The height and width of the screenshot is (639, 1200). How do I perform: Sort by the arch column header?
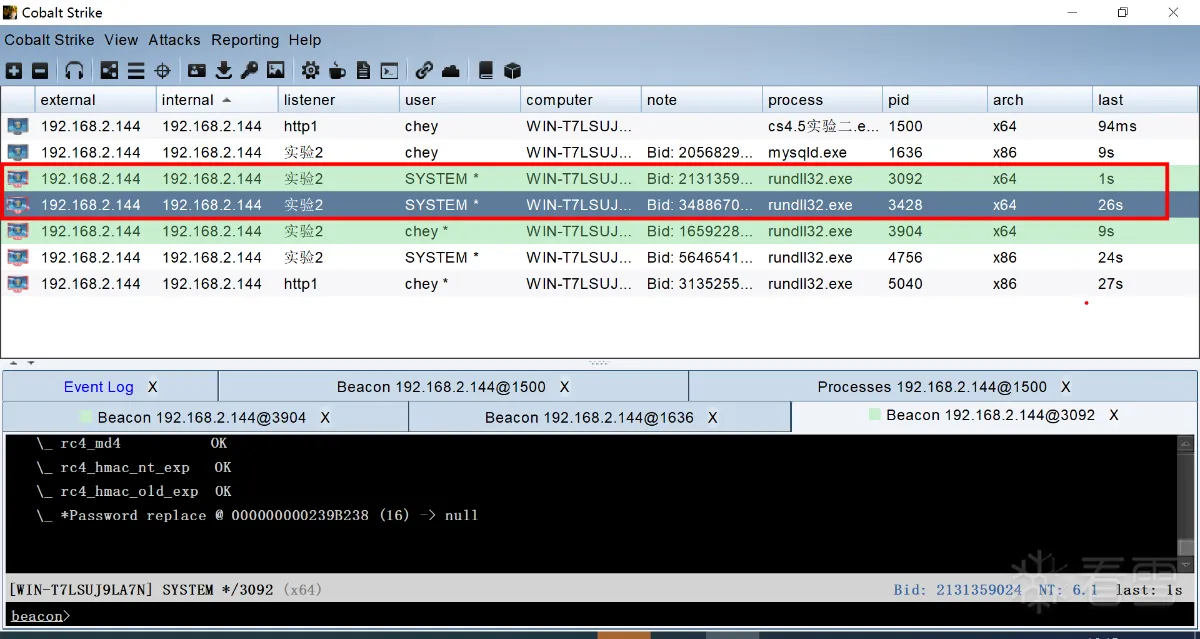(x=1039, y=100)
